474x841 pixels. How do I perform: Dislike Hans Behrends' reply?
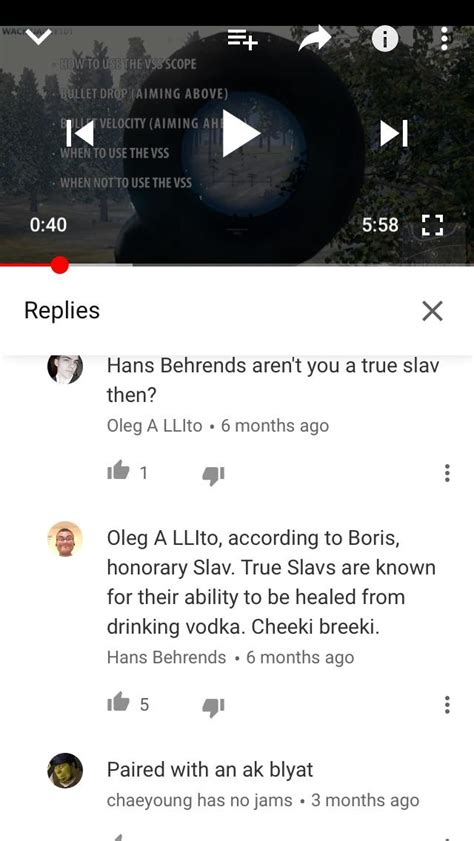[x=213, y=706]
